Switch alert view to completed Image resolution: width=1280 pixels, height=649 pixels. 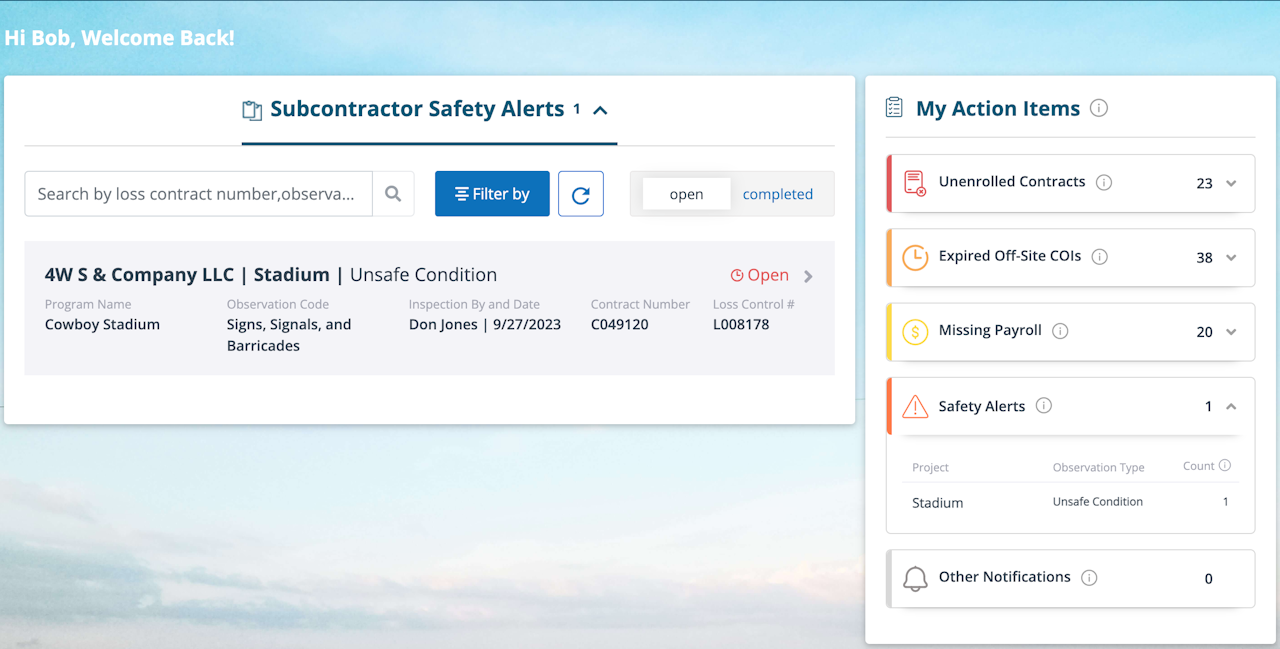pyautogui.click(x=777, y=194)
